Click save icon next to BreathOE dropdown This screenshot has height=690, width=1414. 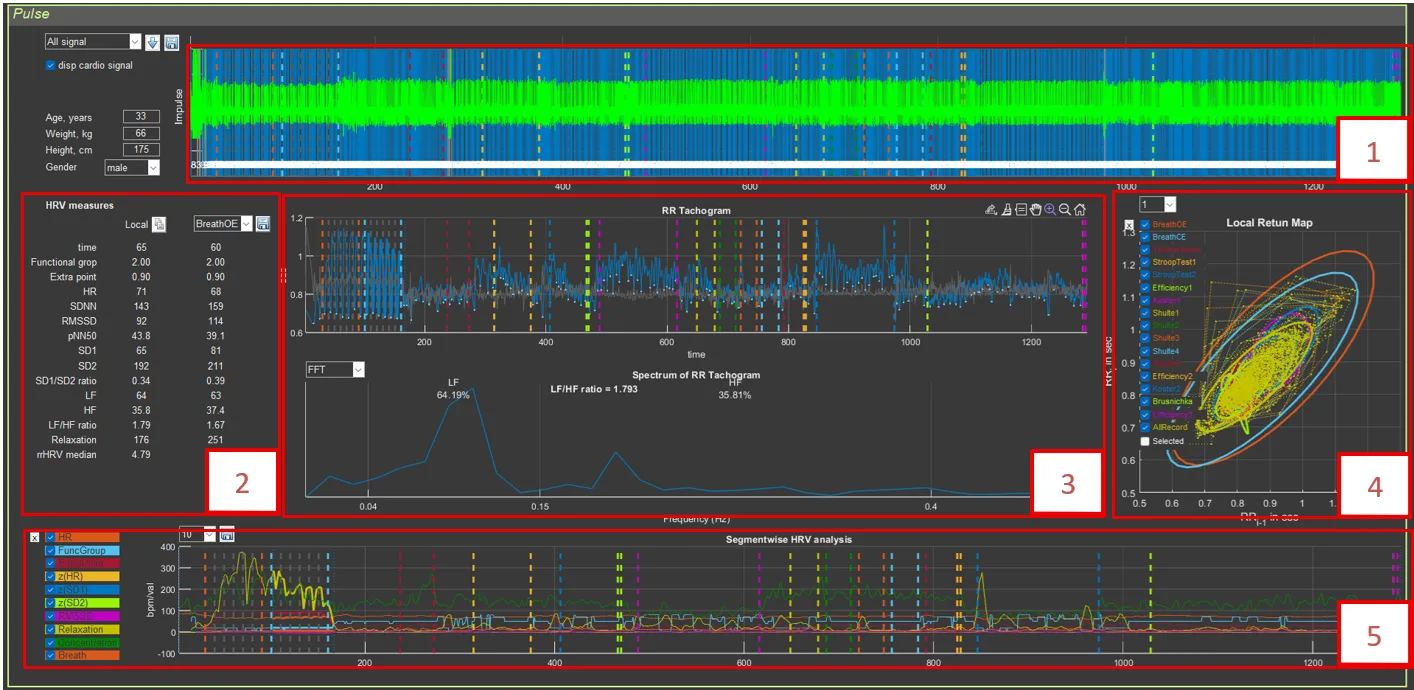pyautogui.click(x=263, y=225)
